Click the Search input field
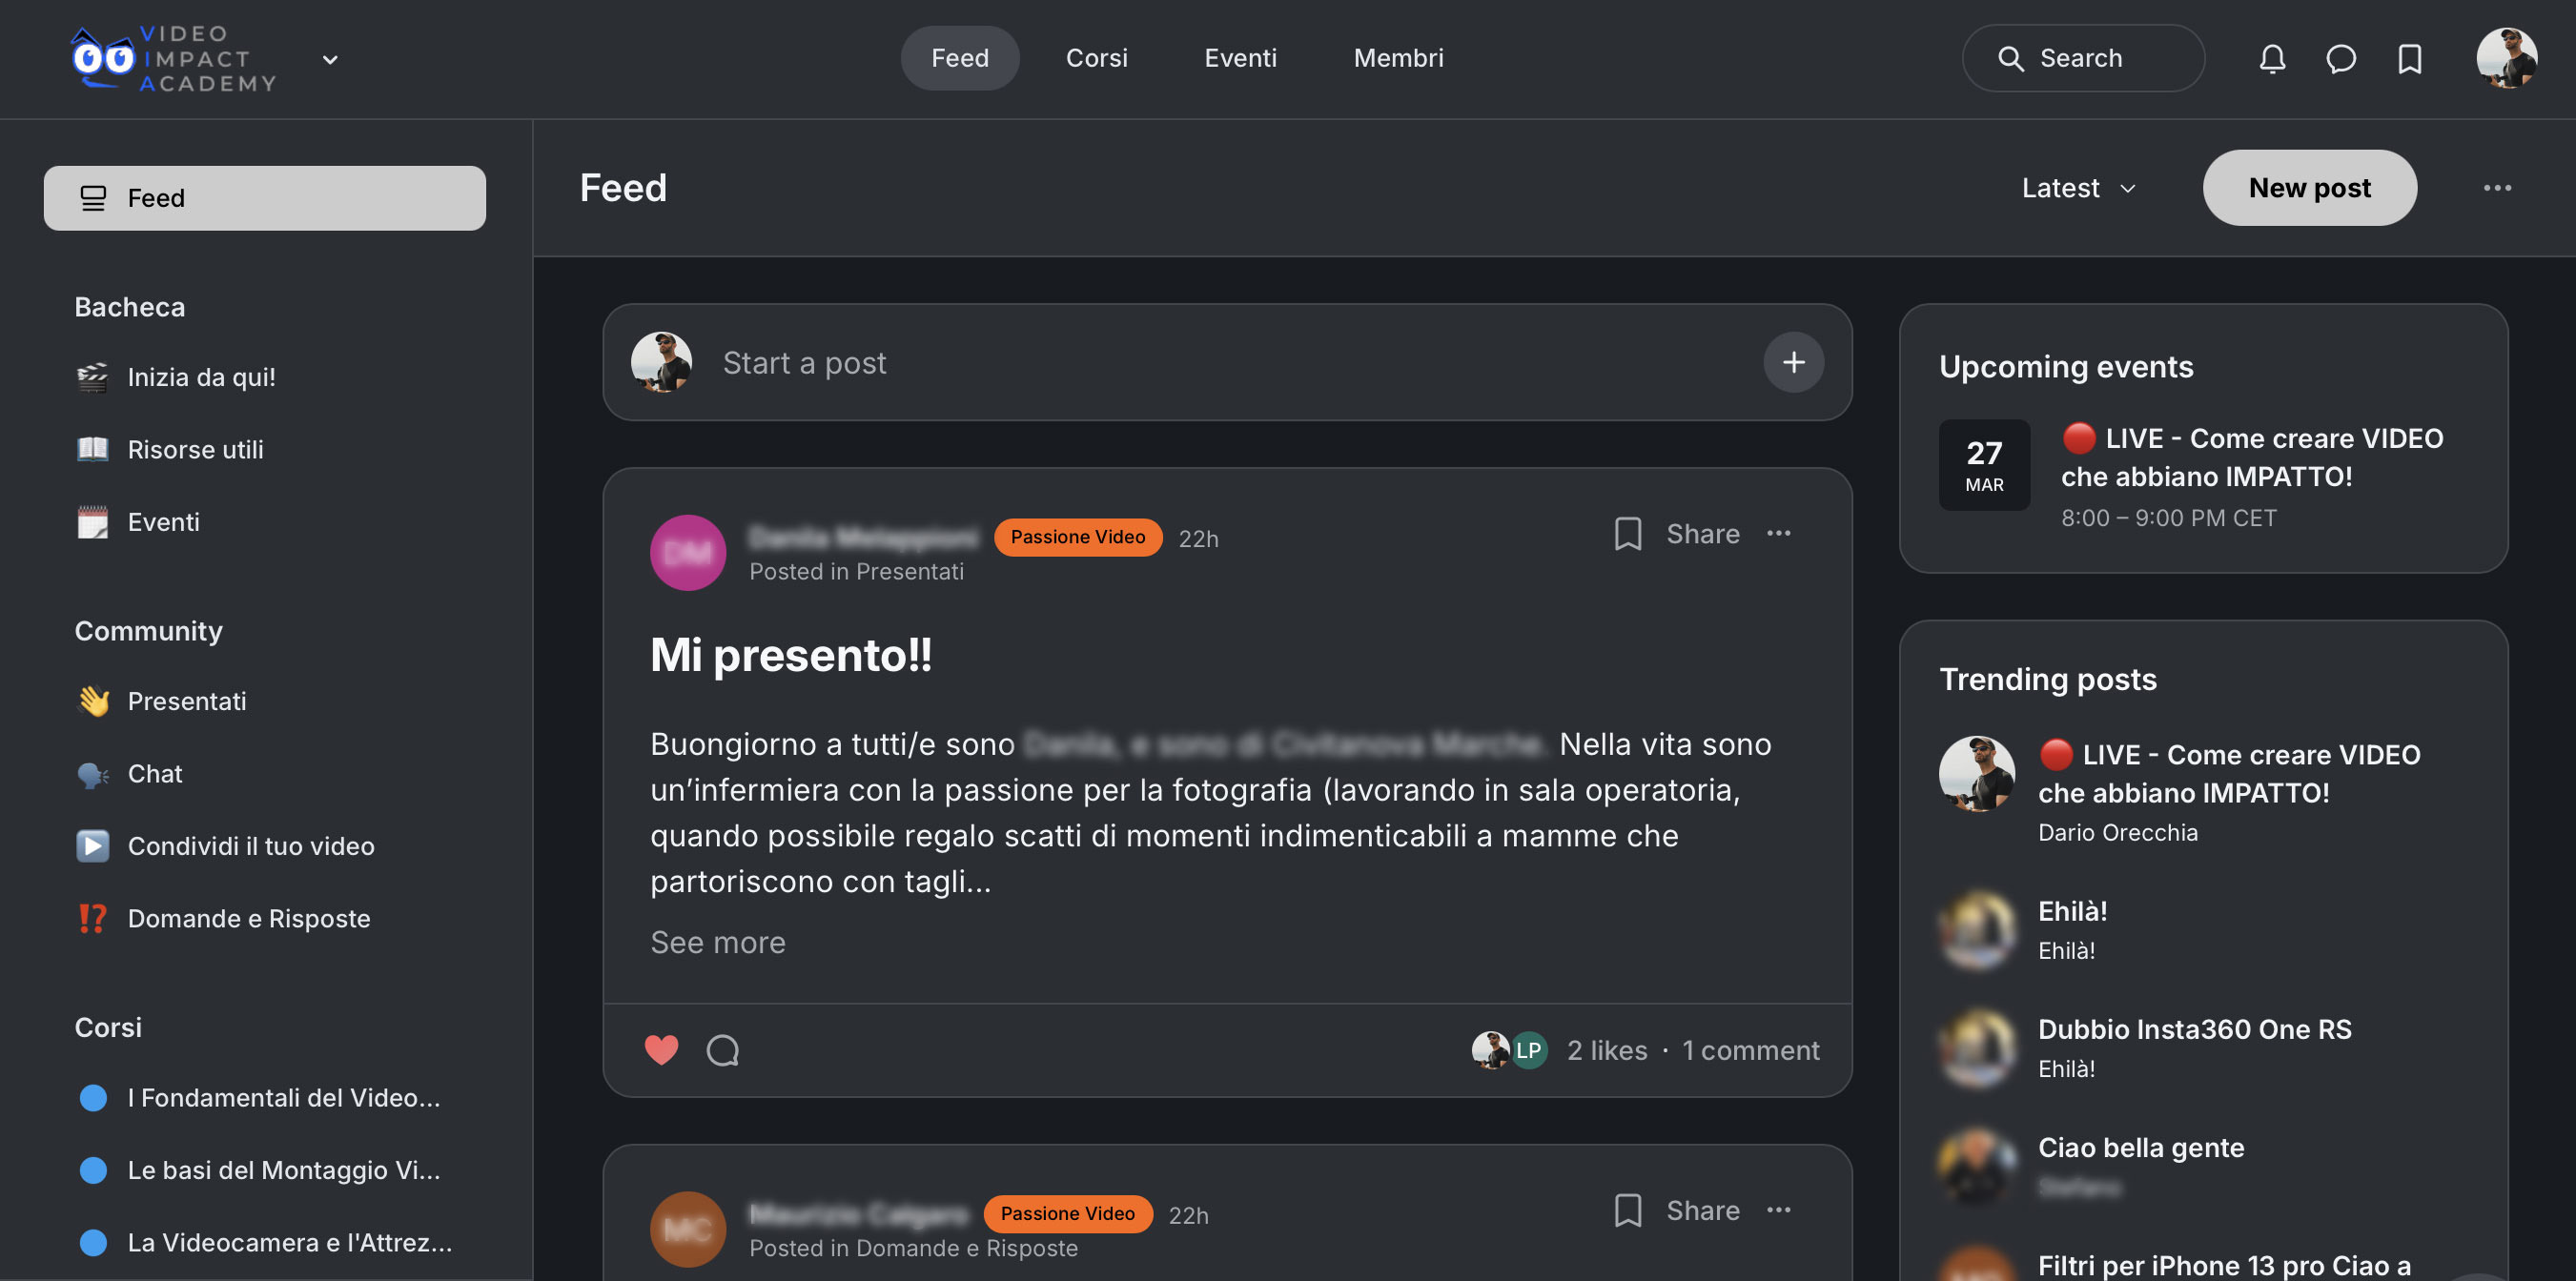 2083,58
